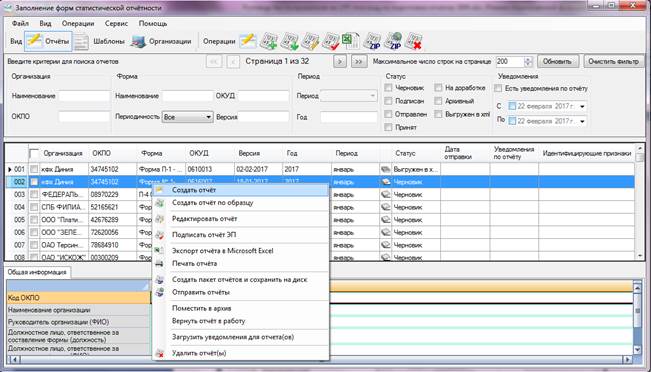Enable the Отправлен status checkbox
The image size is (651, 372).
click(388, 114)
